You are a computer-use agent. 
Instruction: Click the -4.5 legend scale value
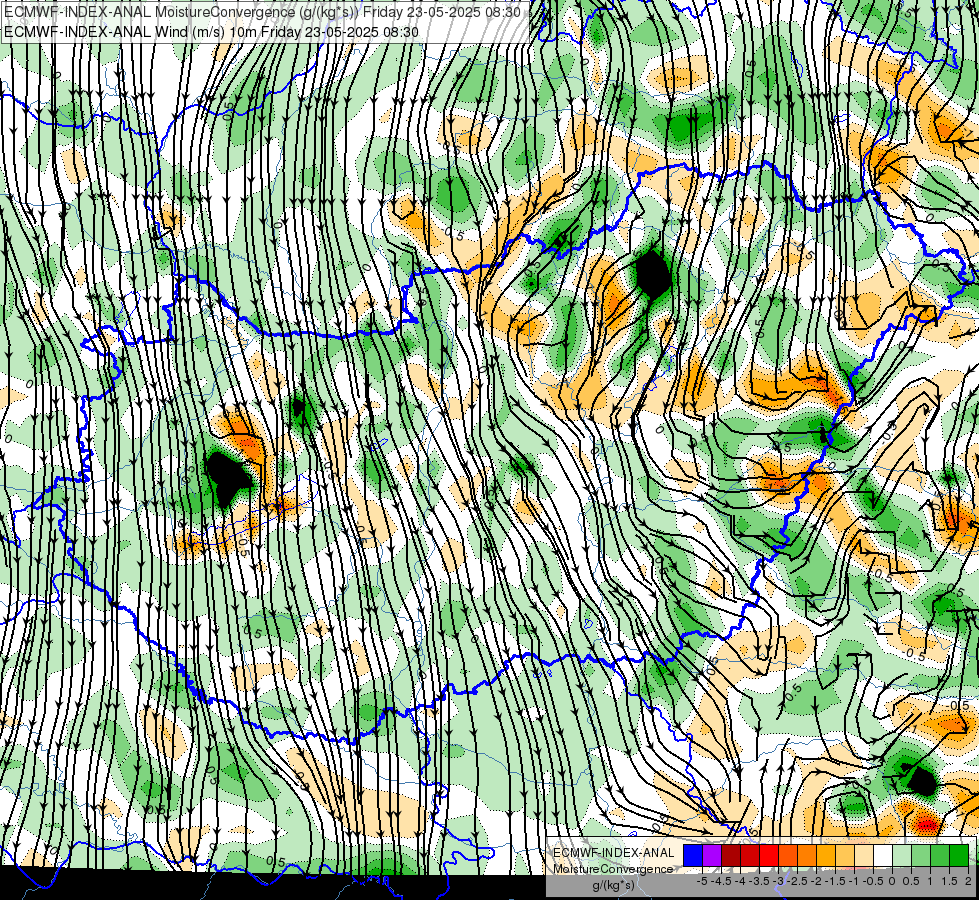click(722, 881)
